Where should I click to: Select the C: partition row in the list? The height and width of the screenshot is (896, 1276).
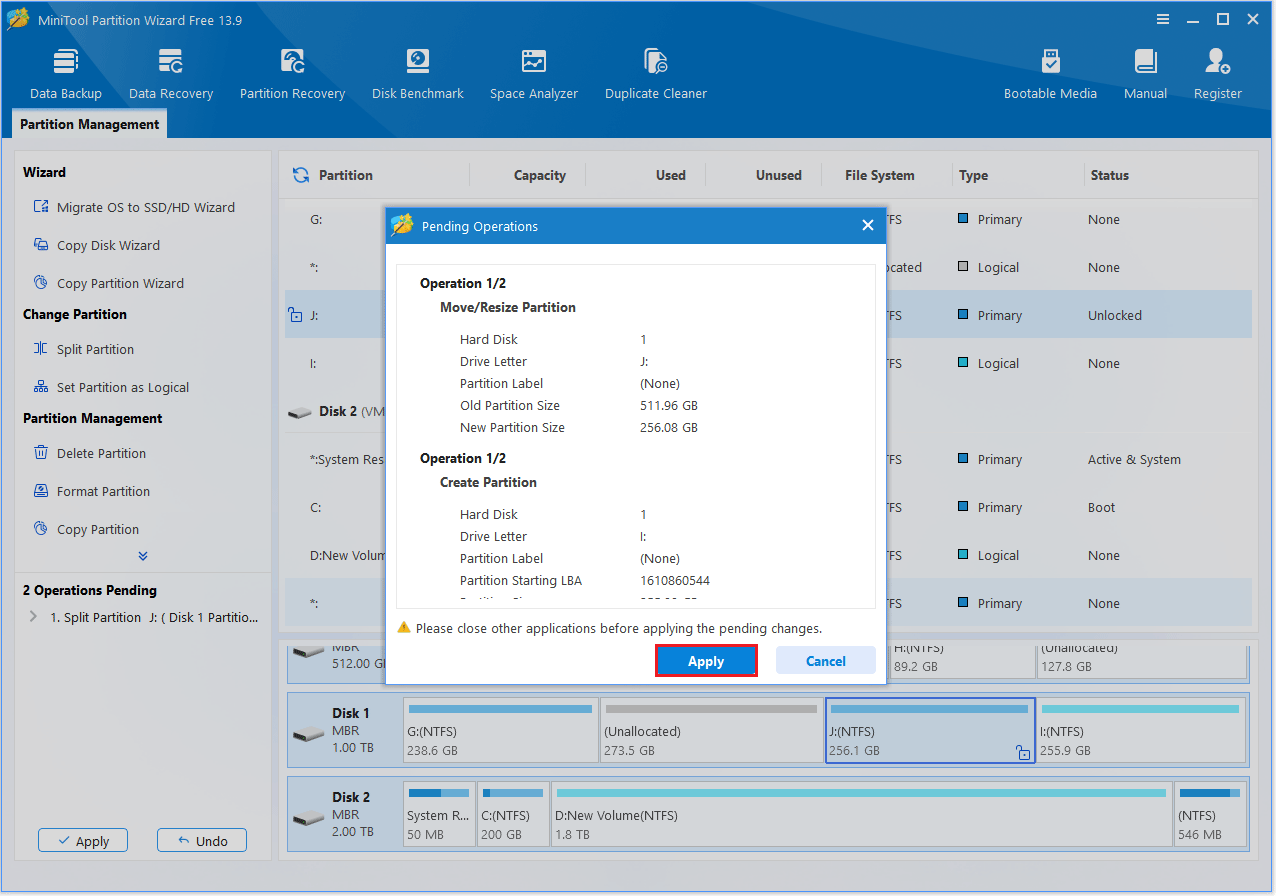point(768,507)
